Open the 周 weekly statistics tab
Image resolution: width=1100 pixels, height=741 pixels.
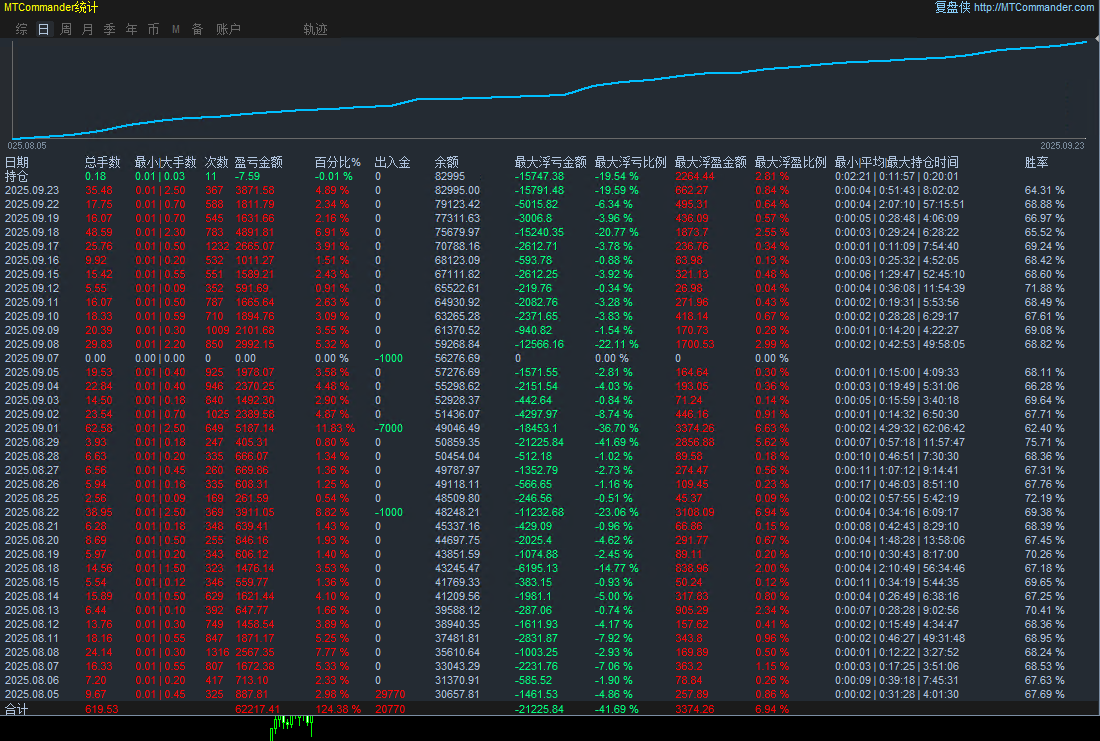(66, 29)
